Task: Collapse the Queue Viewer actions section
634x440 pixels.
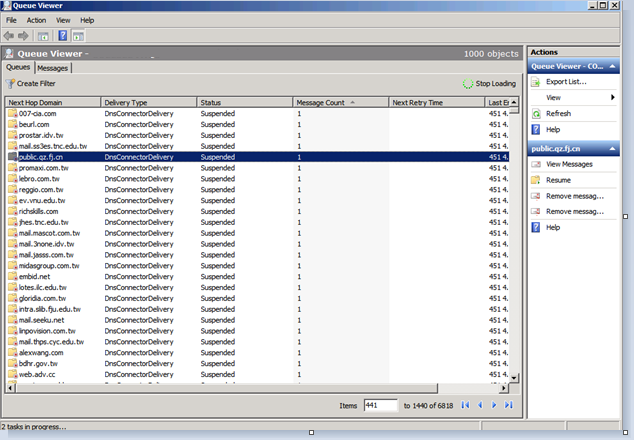Action: (613, 66)
